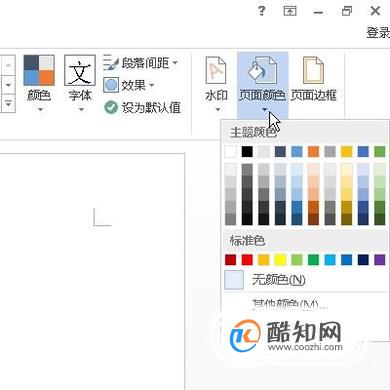The height and width of the screenshot is (390, 390).
Task: Select the orange standard color
Action: 264,260
